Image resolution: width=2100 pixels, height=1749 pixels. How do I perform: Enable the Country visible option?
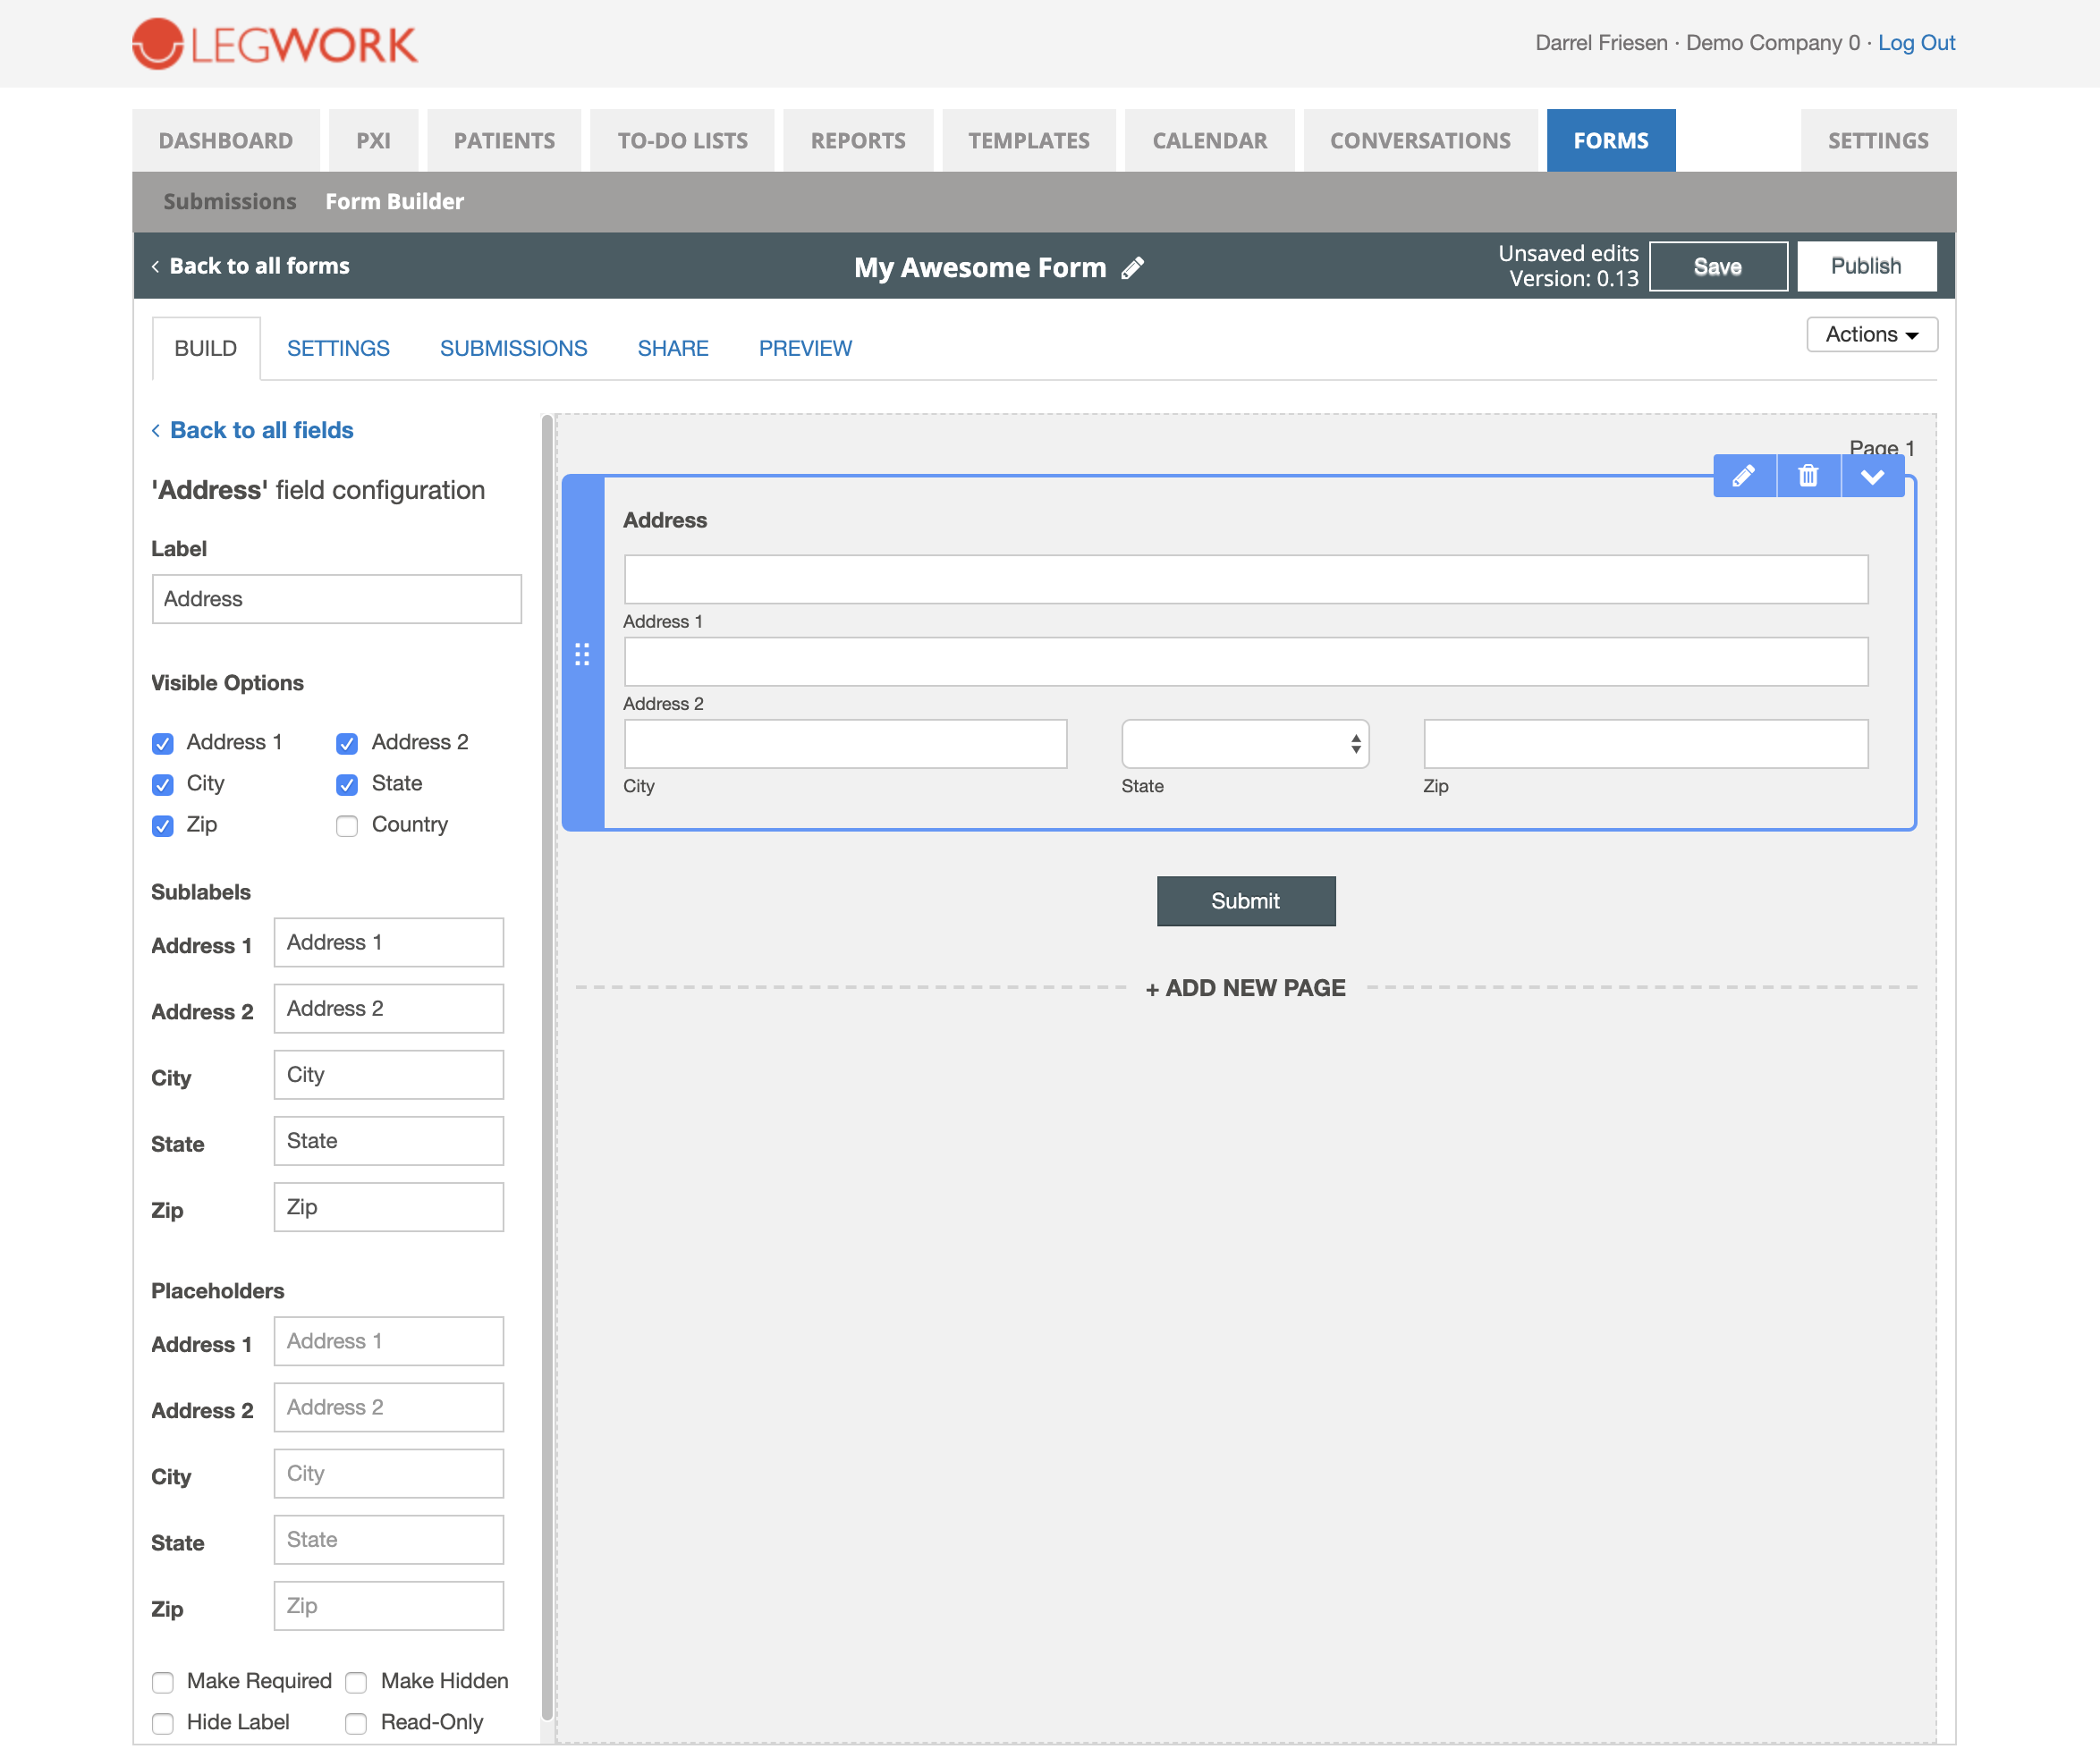(347, 826)
